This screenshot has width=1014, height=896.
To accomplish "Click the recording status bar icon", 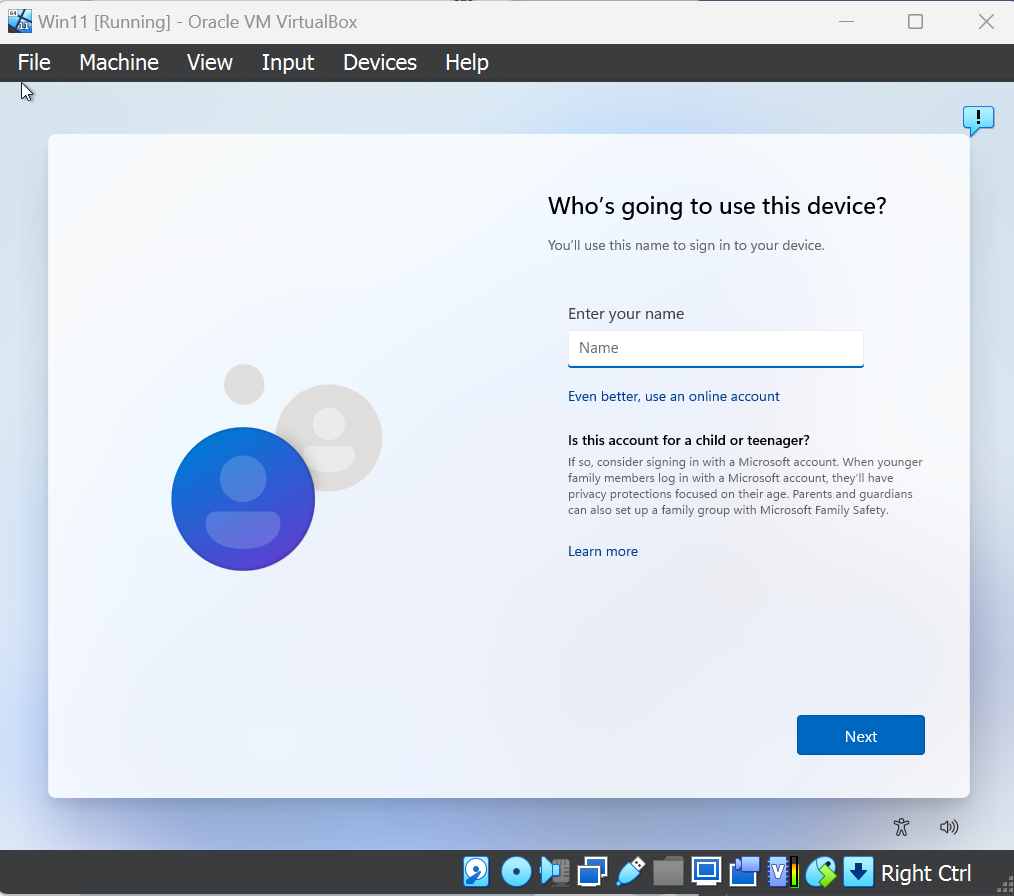I will [744, 872].
